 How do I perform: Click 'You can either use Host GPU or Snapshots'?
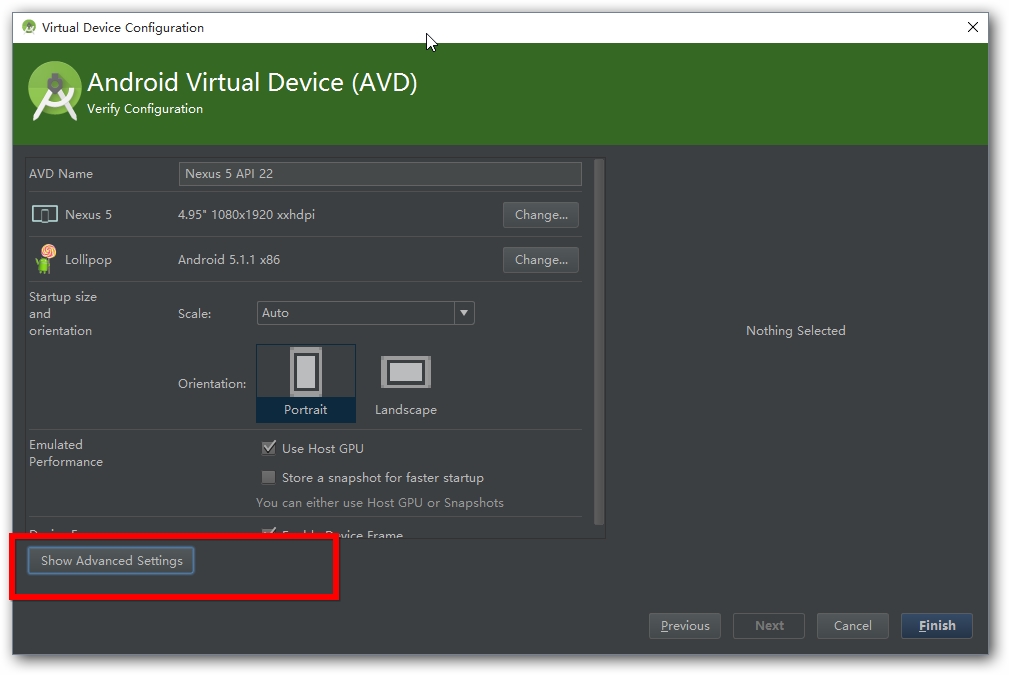pos(380,503)
